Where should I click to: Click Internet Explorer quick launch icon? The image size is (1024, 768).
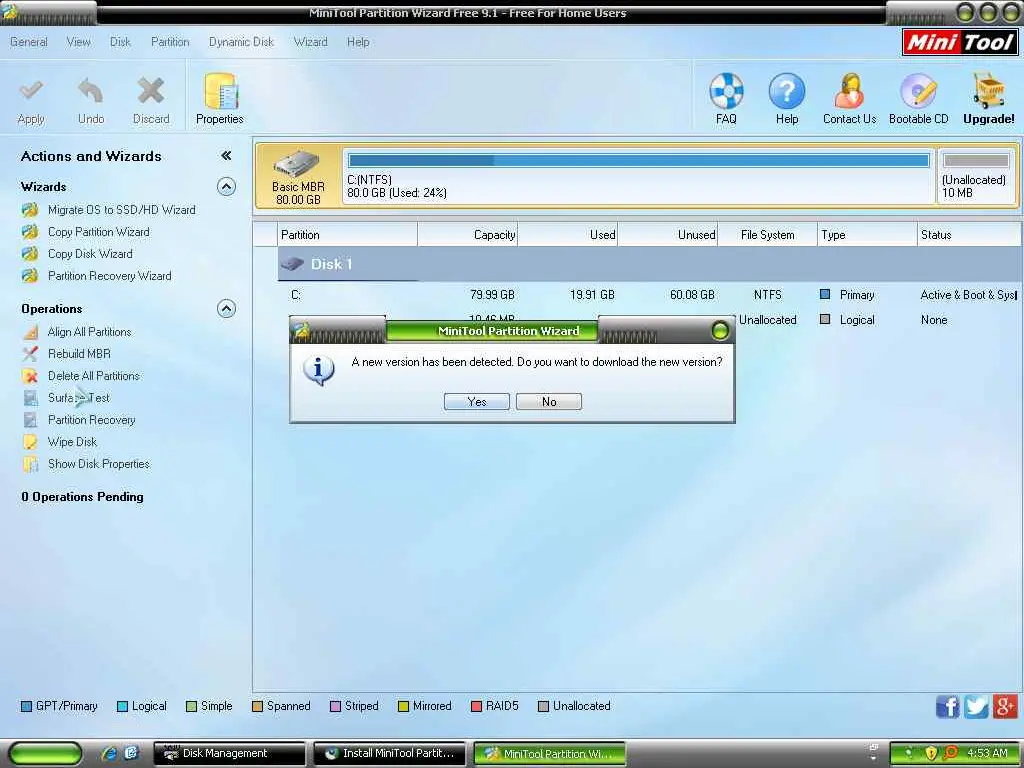[109, 754]
